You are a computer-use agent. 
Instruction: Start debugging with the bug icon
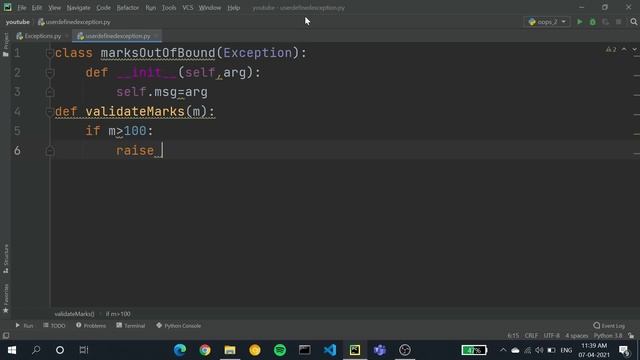[593, 22]
